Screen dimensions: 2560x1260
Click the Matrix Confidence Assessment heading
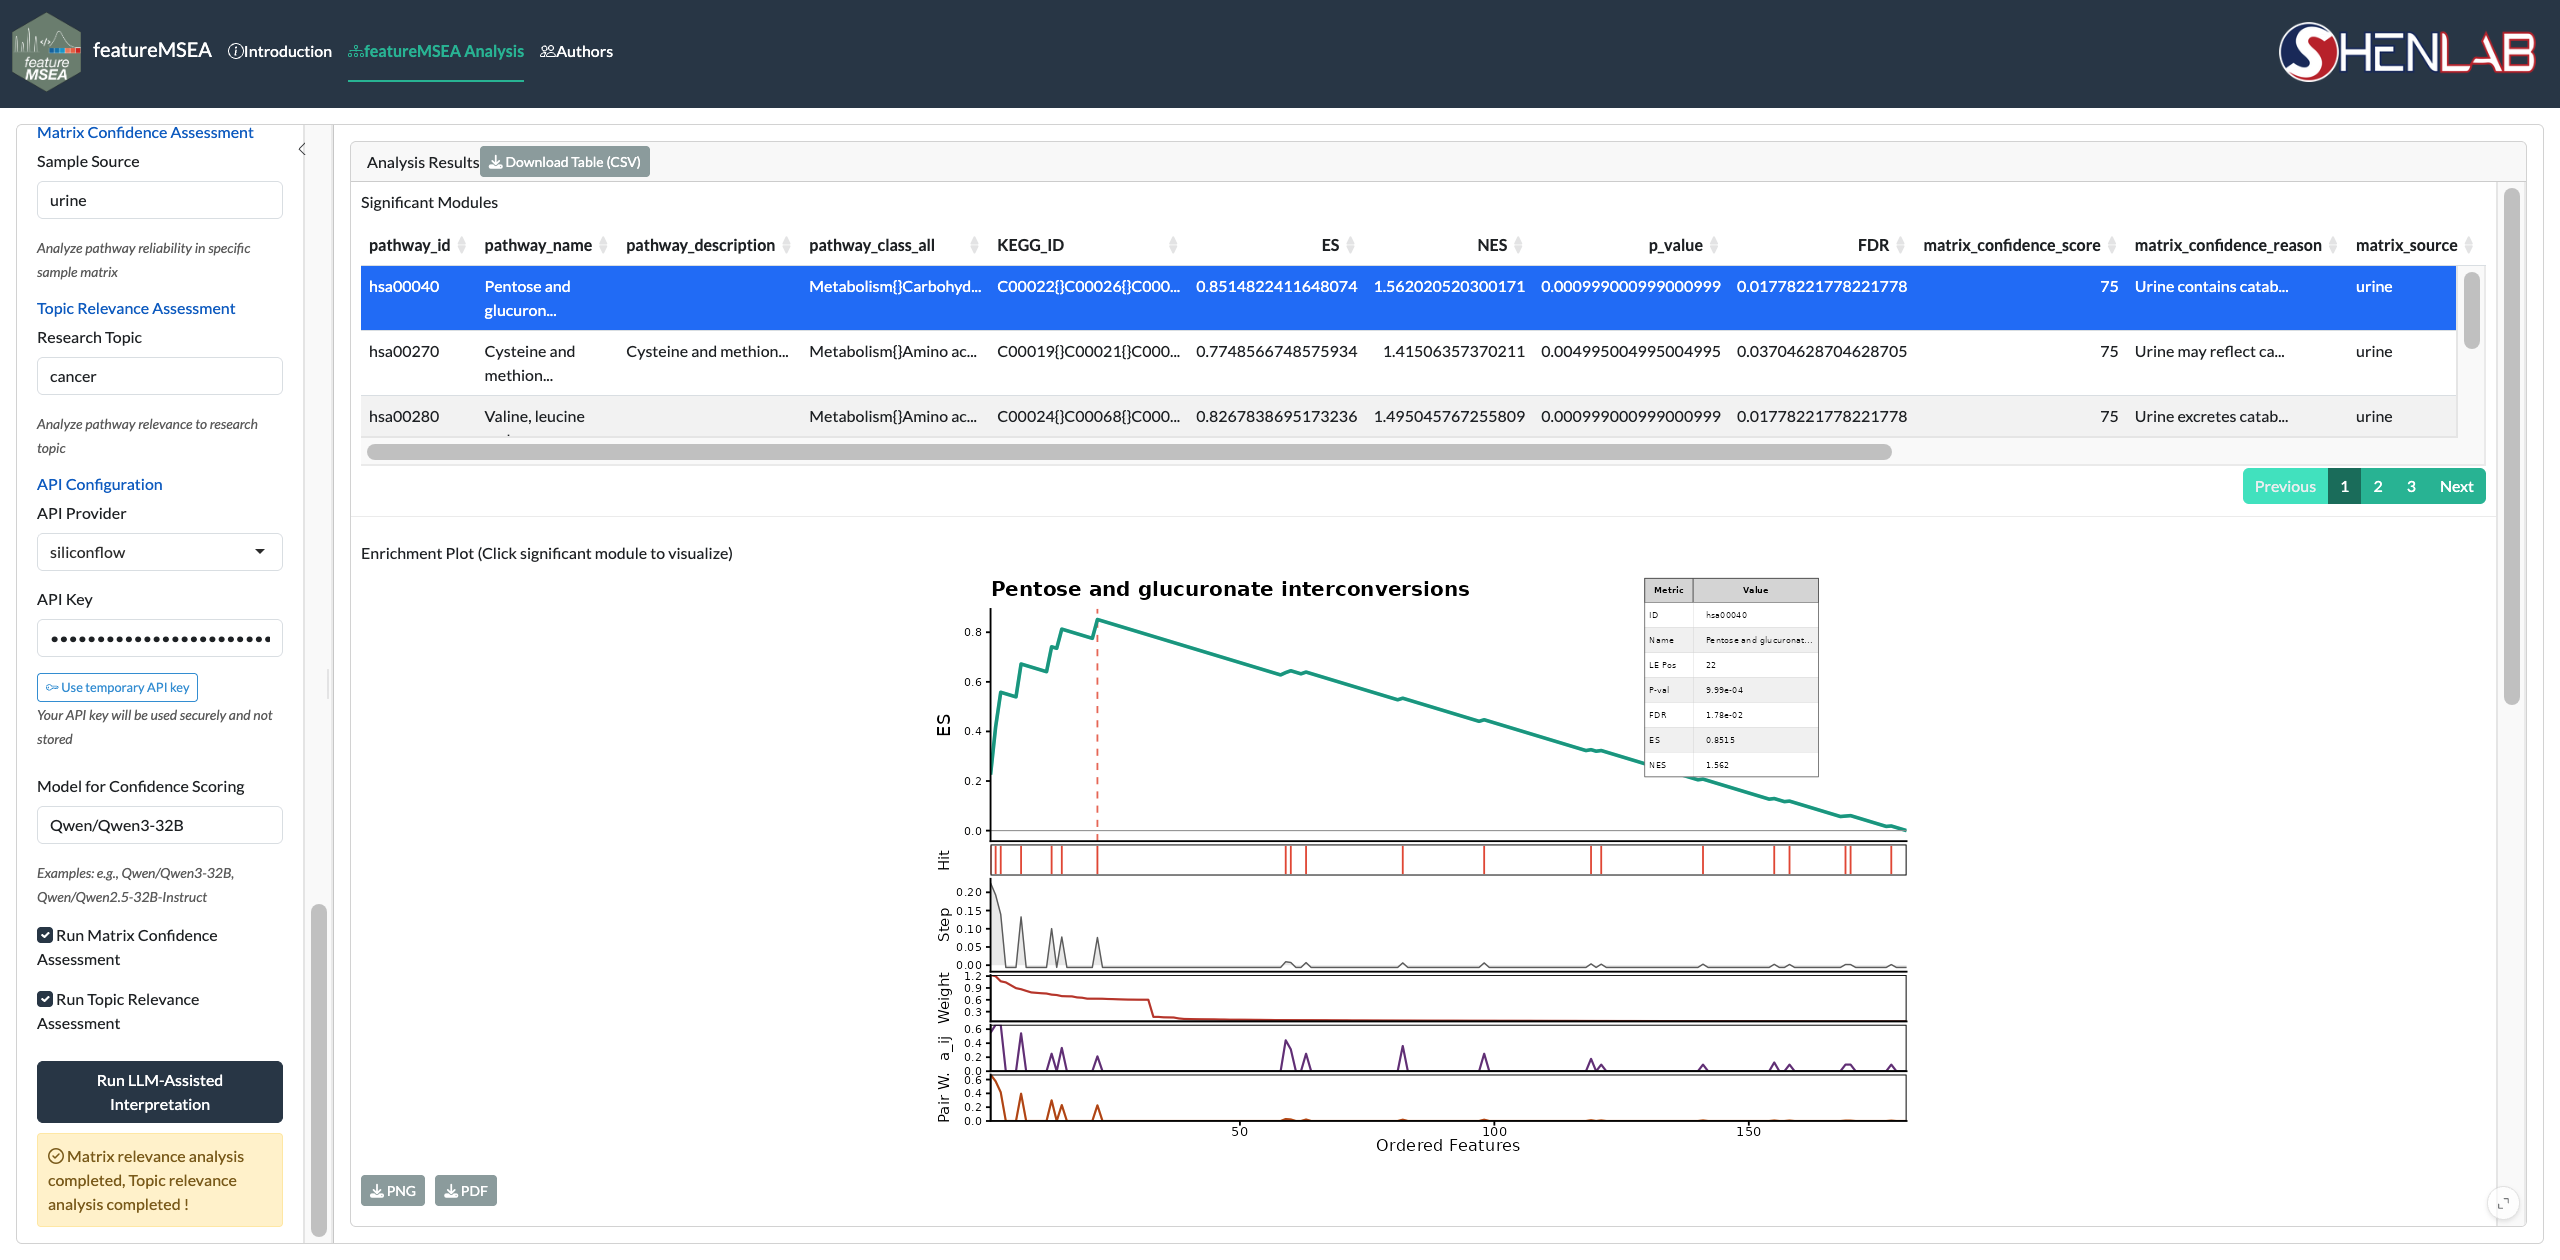pos(145,132)
